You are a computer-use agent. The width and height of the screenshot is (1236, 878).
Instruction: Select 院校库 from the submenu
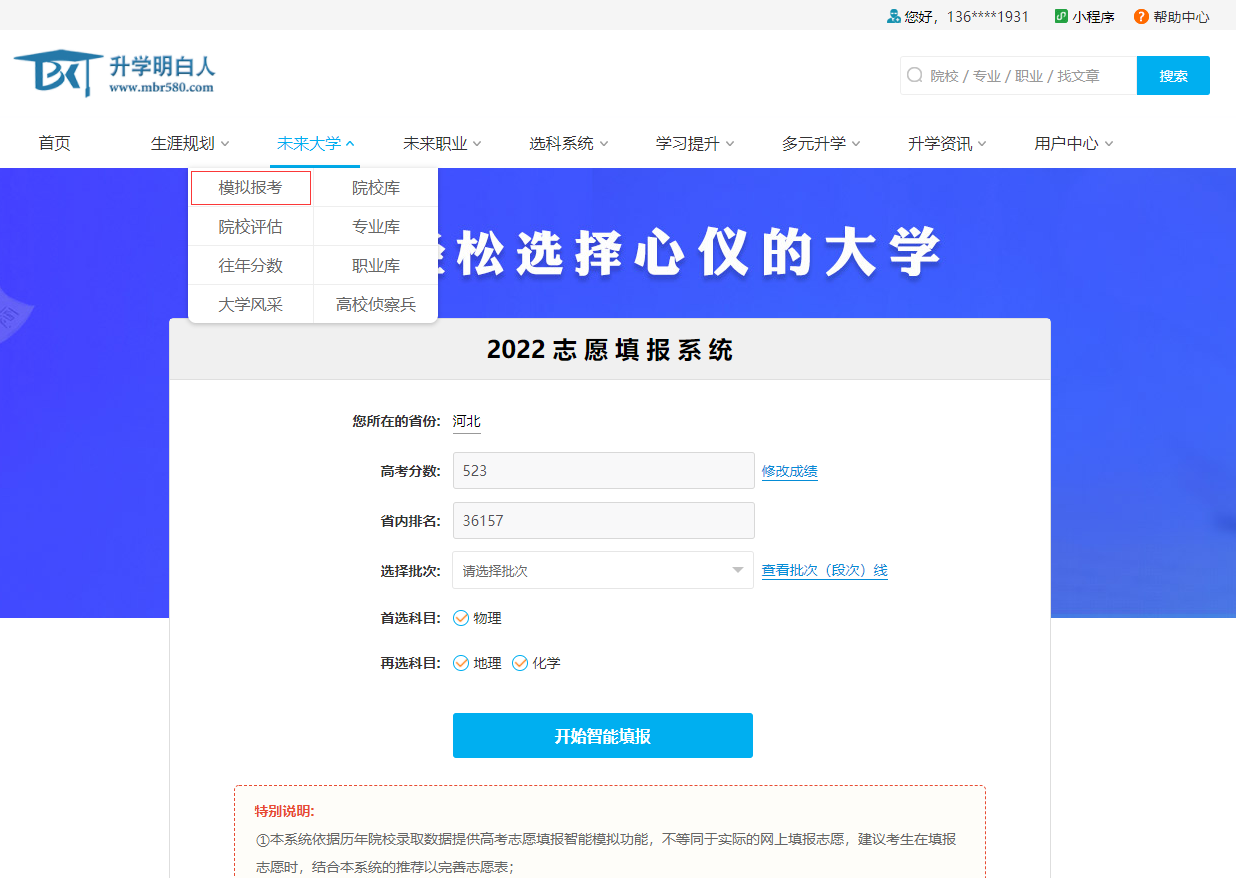click(x=376, y=187)
